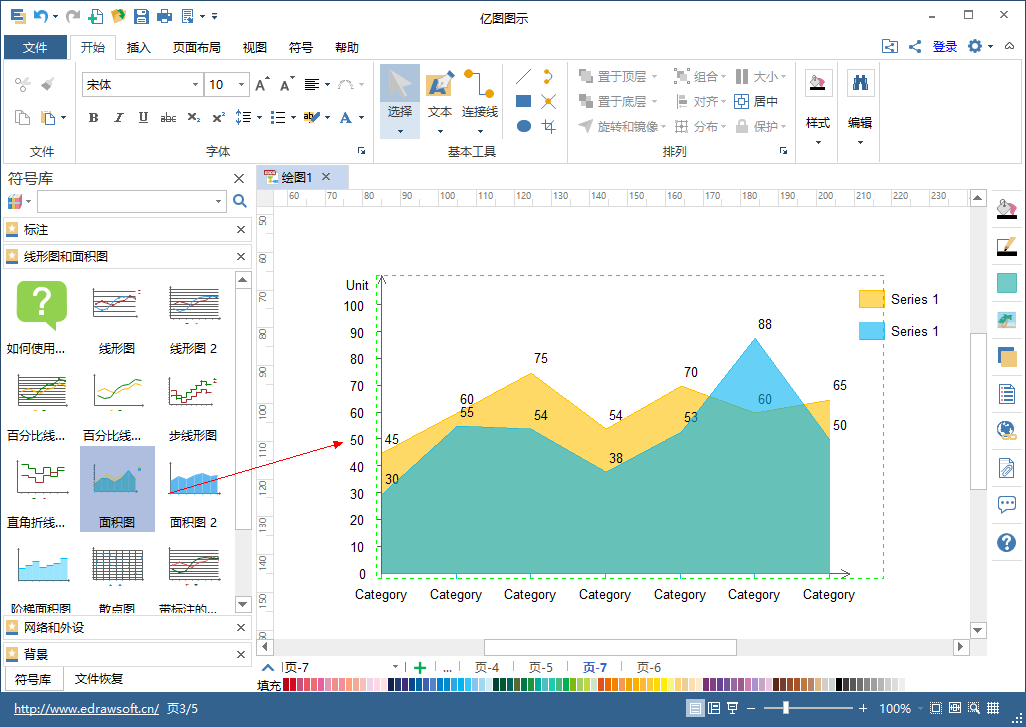Select the 连接线 connector tool
This screenshot has width=1026, height=727.
tap(480, 101)
